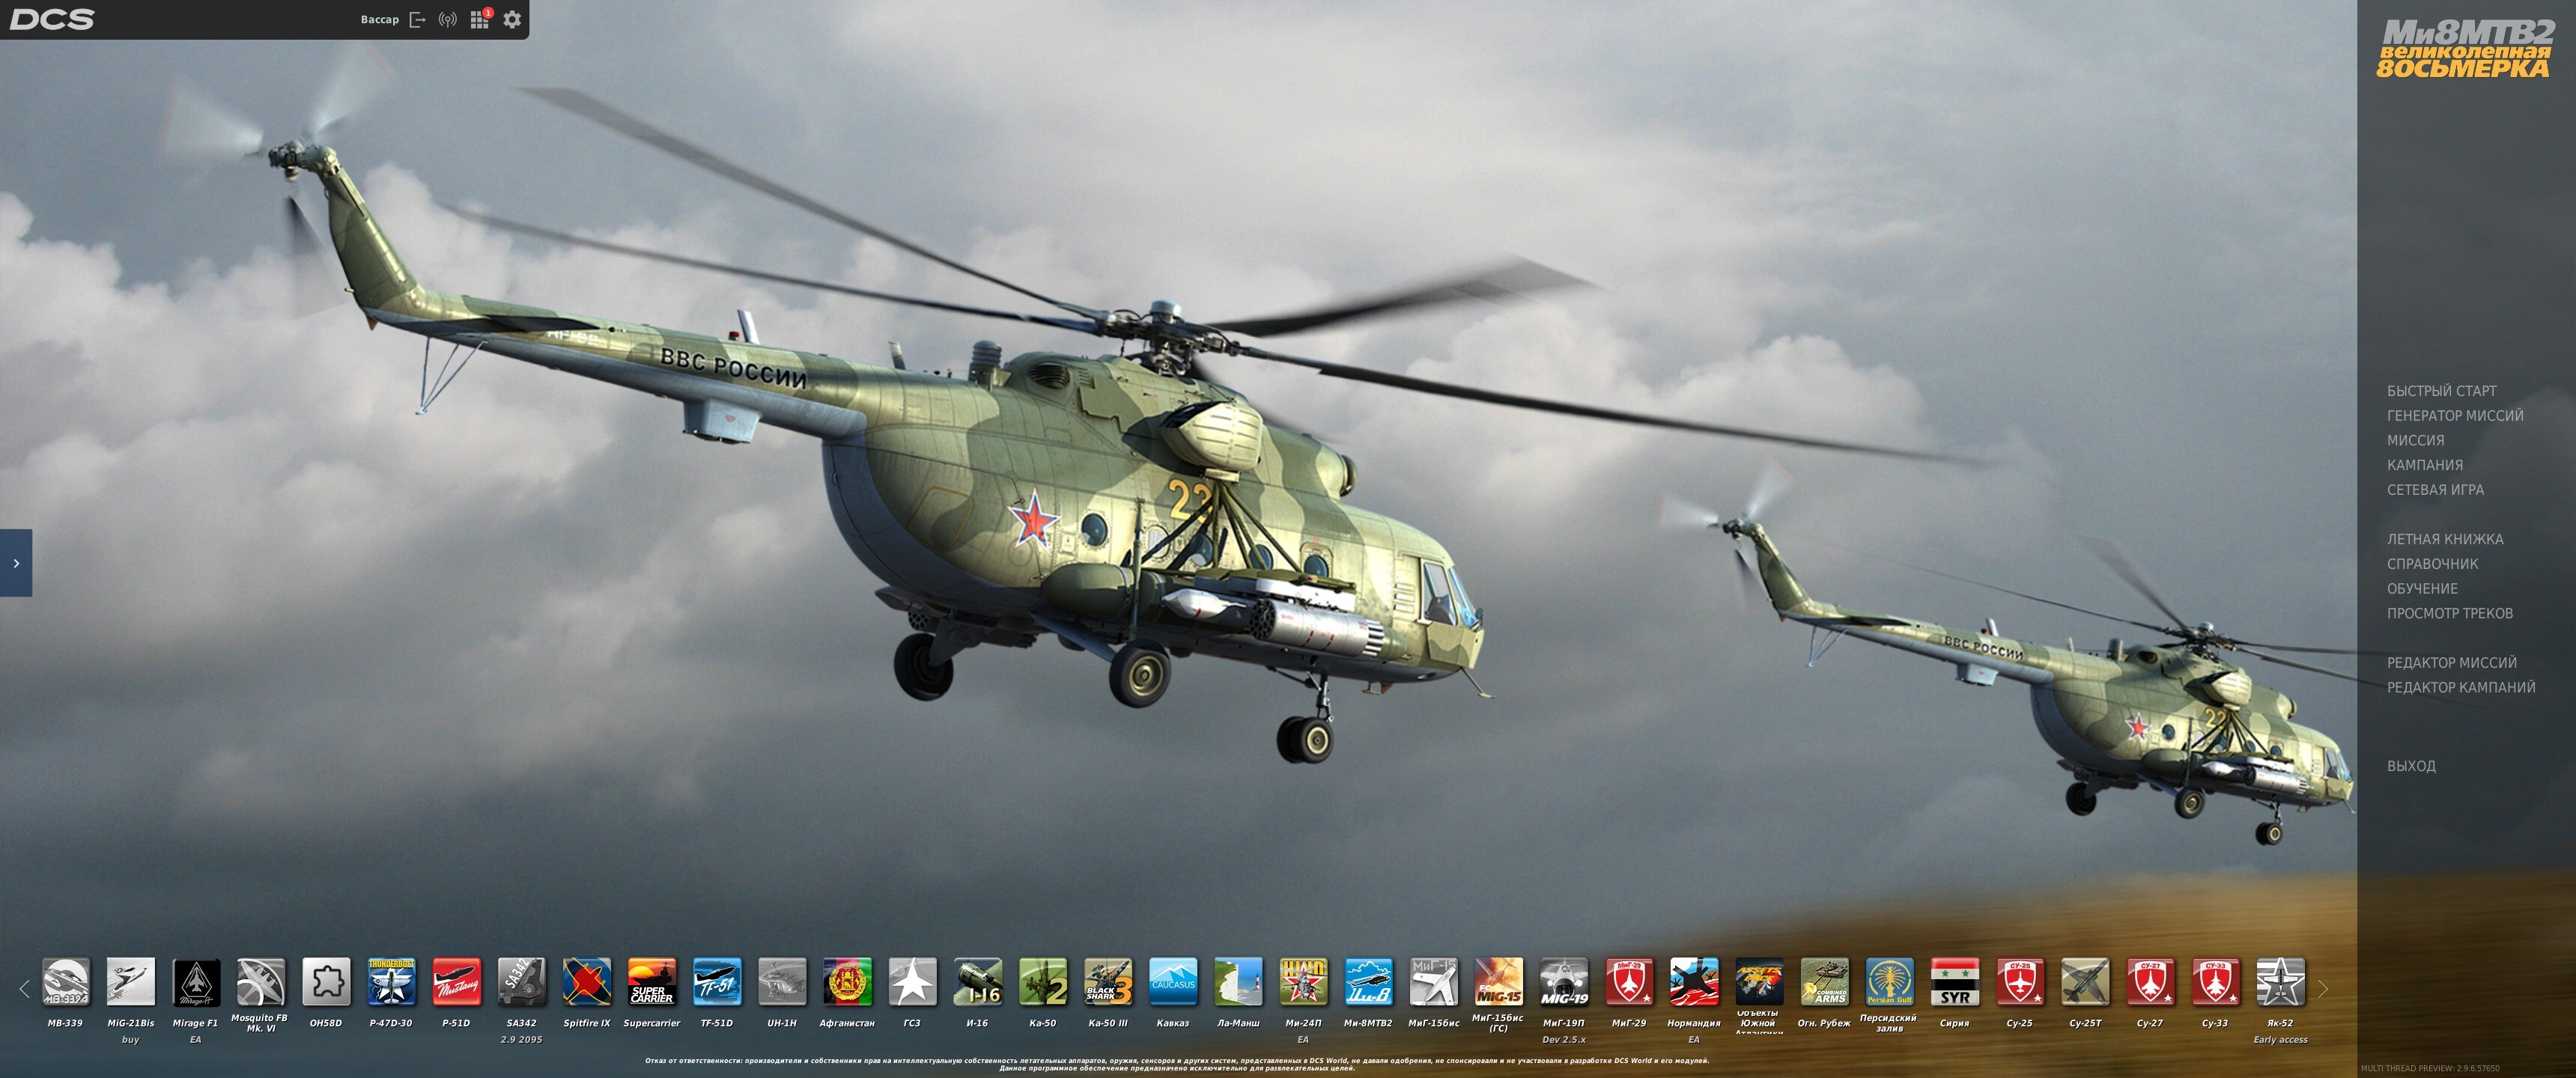Screen dimensions: 2576x1078
Task: Select the P-47D-30 Thunderbolt icon
Action: [391, 981]
